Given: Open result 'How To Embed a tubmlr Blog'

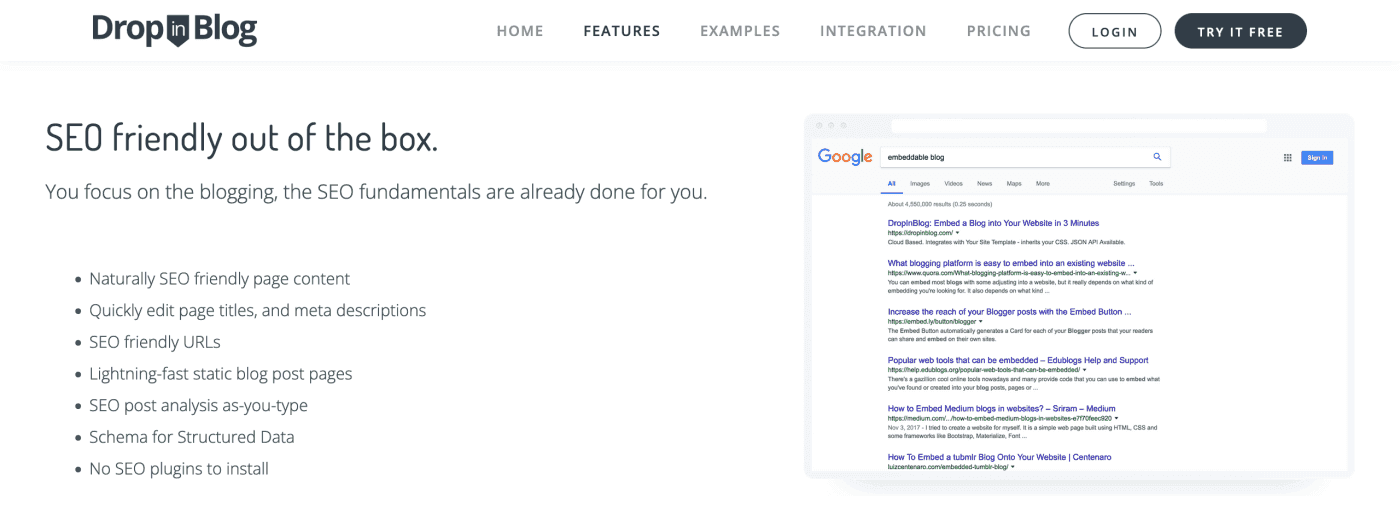Looking at the screenshot, I should [x=999, y=457].
